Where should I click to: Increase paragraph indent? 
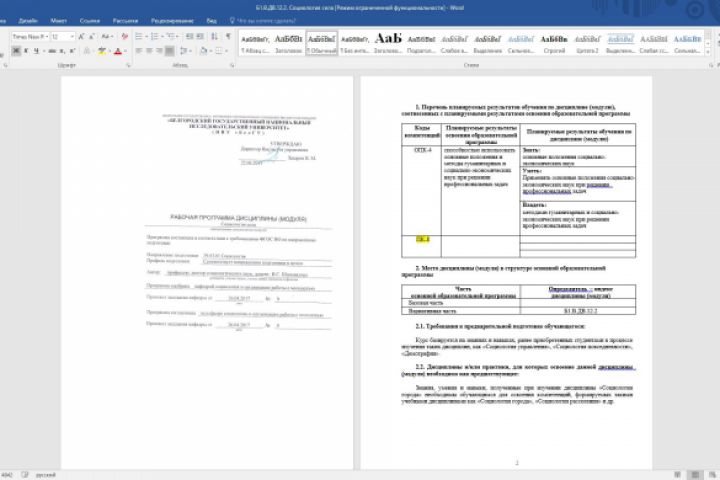[200, 36]
